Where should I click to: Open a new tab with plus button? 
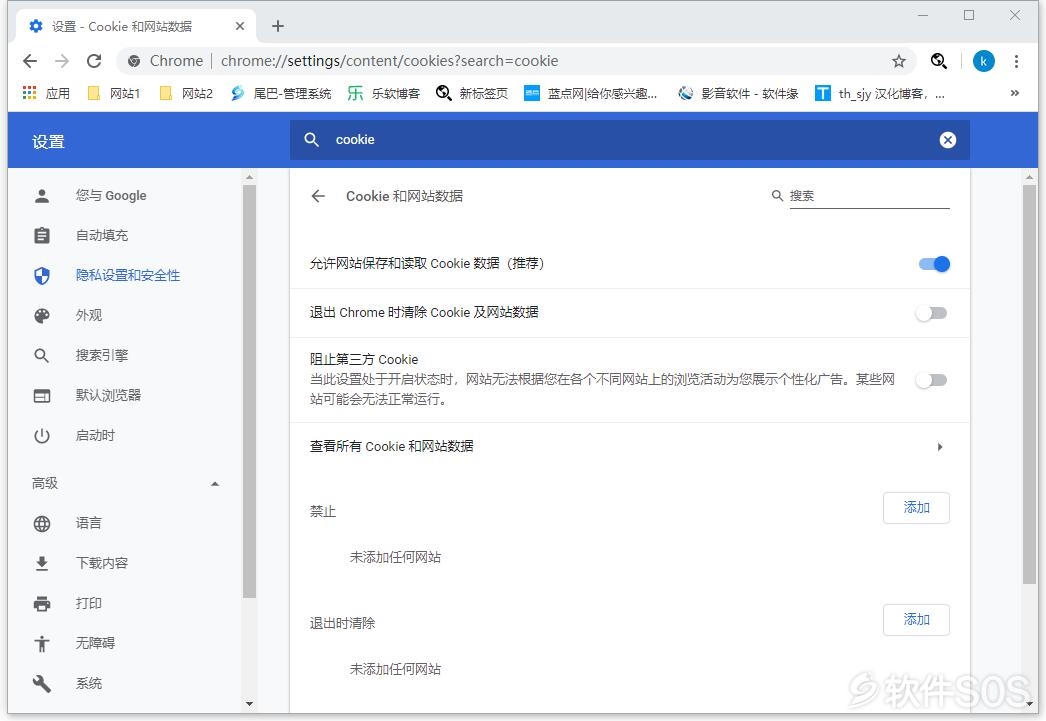pyautogui.click(x=278, y=26)
